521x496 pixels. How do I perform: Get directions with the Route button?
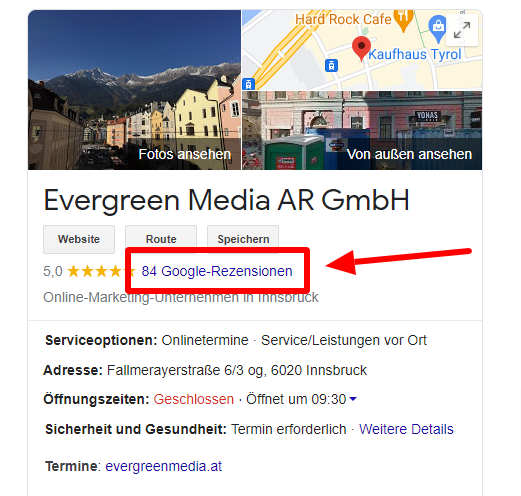pos(161,239)
